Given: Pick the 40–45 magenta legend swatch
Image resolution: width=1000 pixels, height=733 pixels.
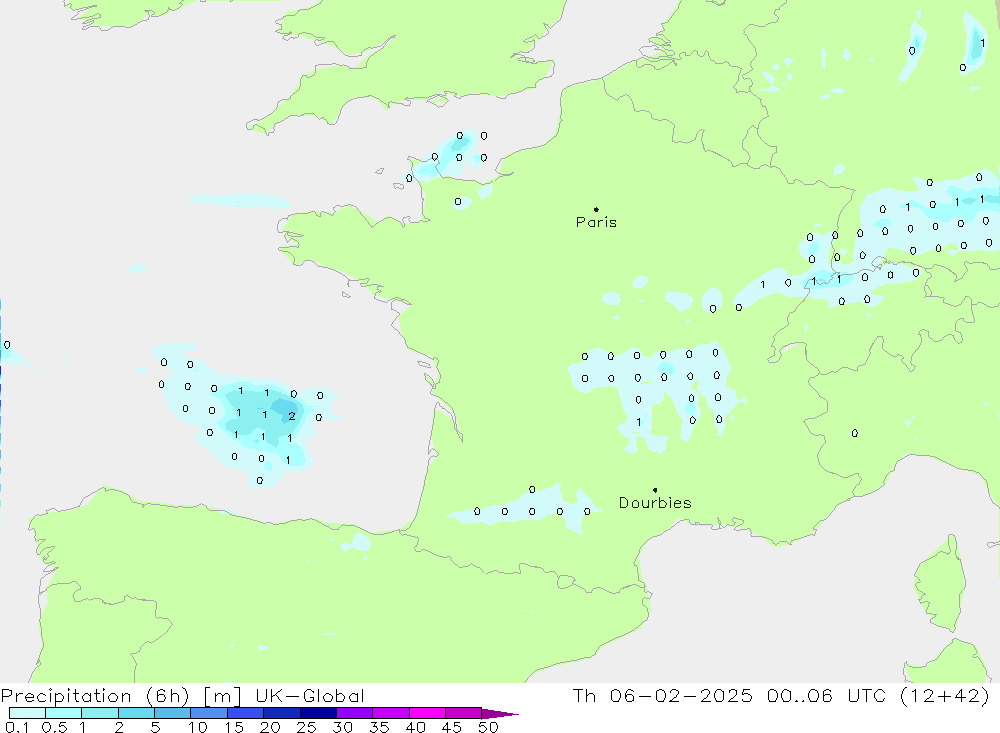Looking at the screenshot, I should [x=427, y=713].
